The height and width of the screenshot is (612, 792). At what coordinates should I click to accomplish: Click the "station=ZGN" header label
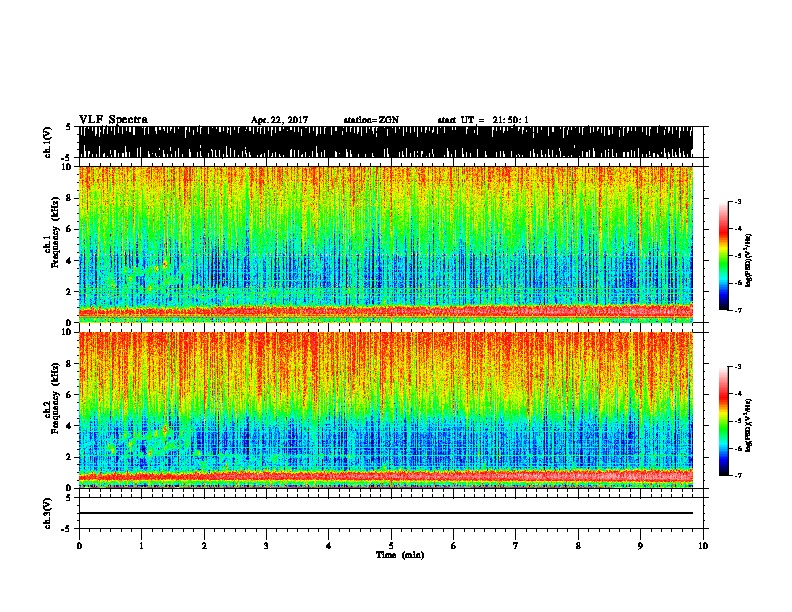pos(371,120)
